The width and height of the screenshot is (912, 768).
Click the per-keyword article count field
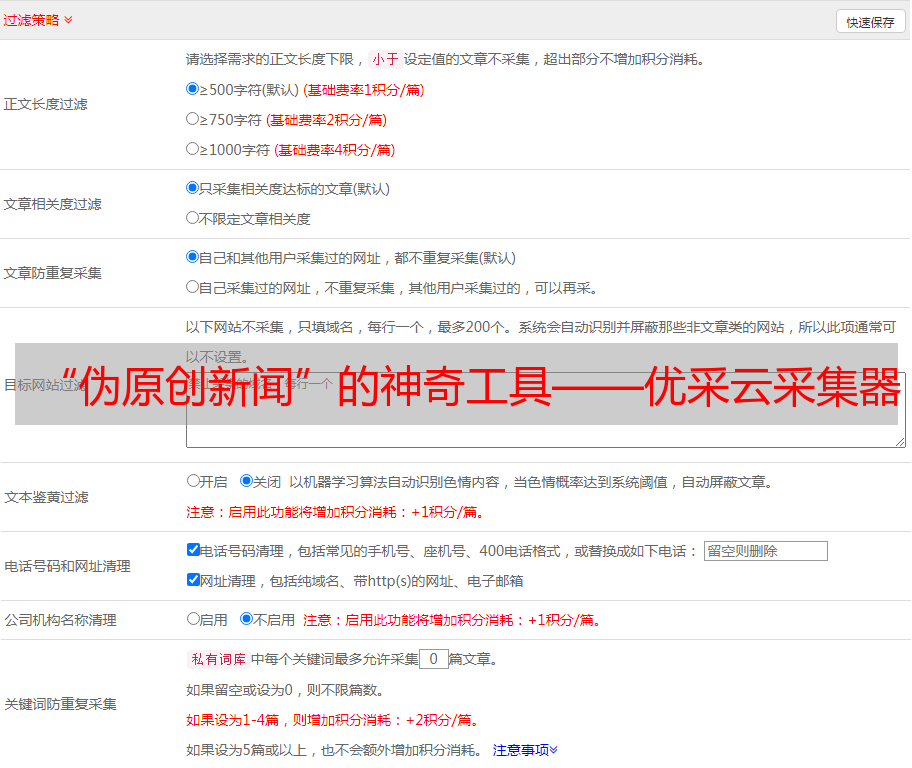(433, 659)
